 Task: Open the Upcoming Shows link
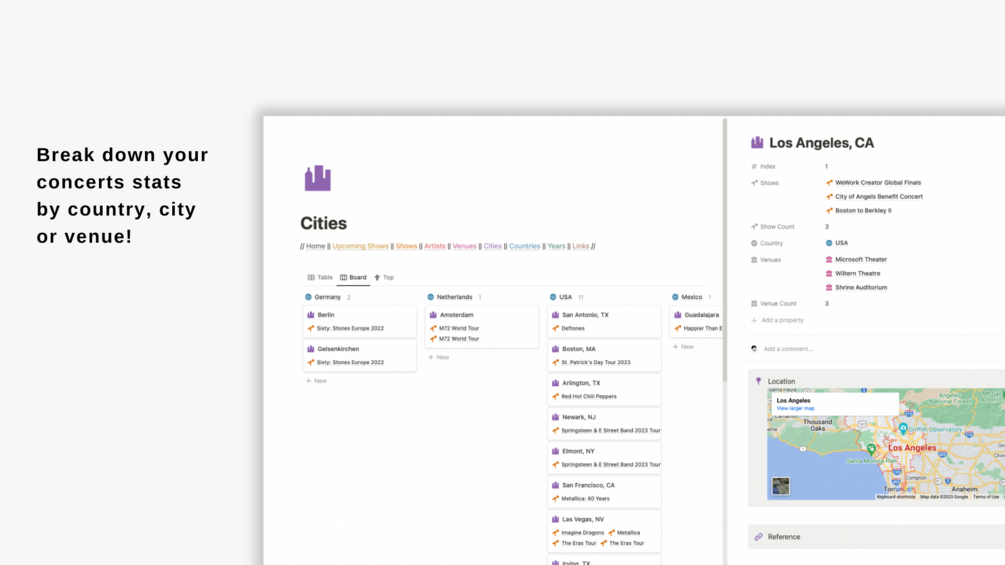[x=360, y=246]
